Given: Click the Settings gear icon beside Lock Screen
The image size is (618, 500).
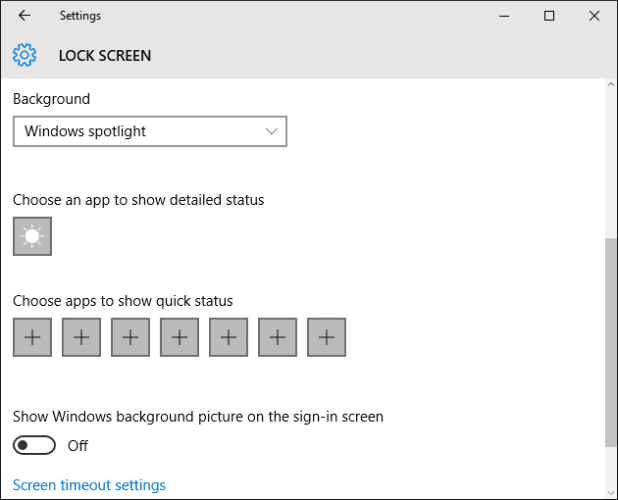Looking at the screenshot, I should point(25,55).
